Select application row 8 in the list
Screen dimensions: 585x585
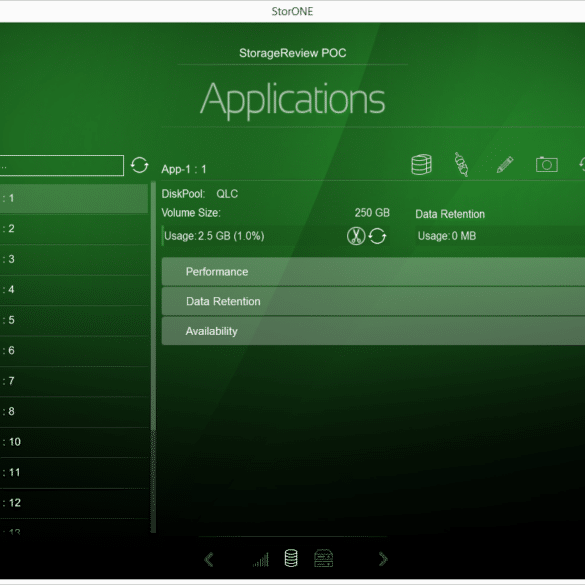click(x=74, y=412)
